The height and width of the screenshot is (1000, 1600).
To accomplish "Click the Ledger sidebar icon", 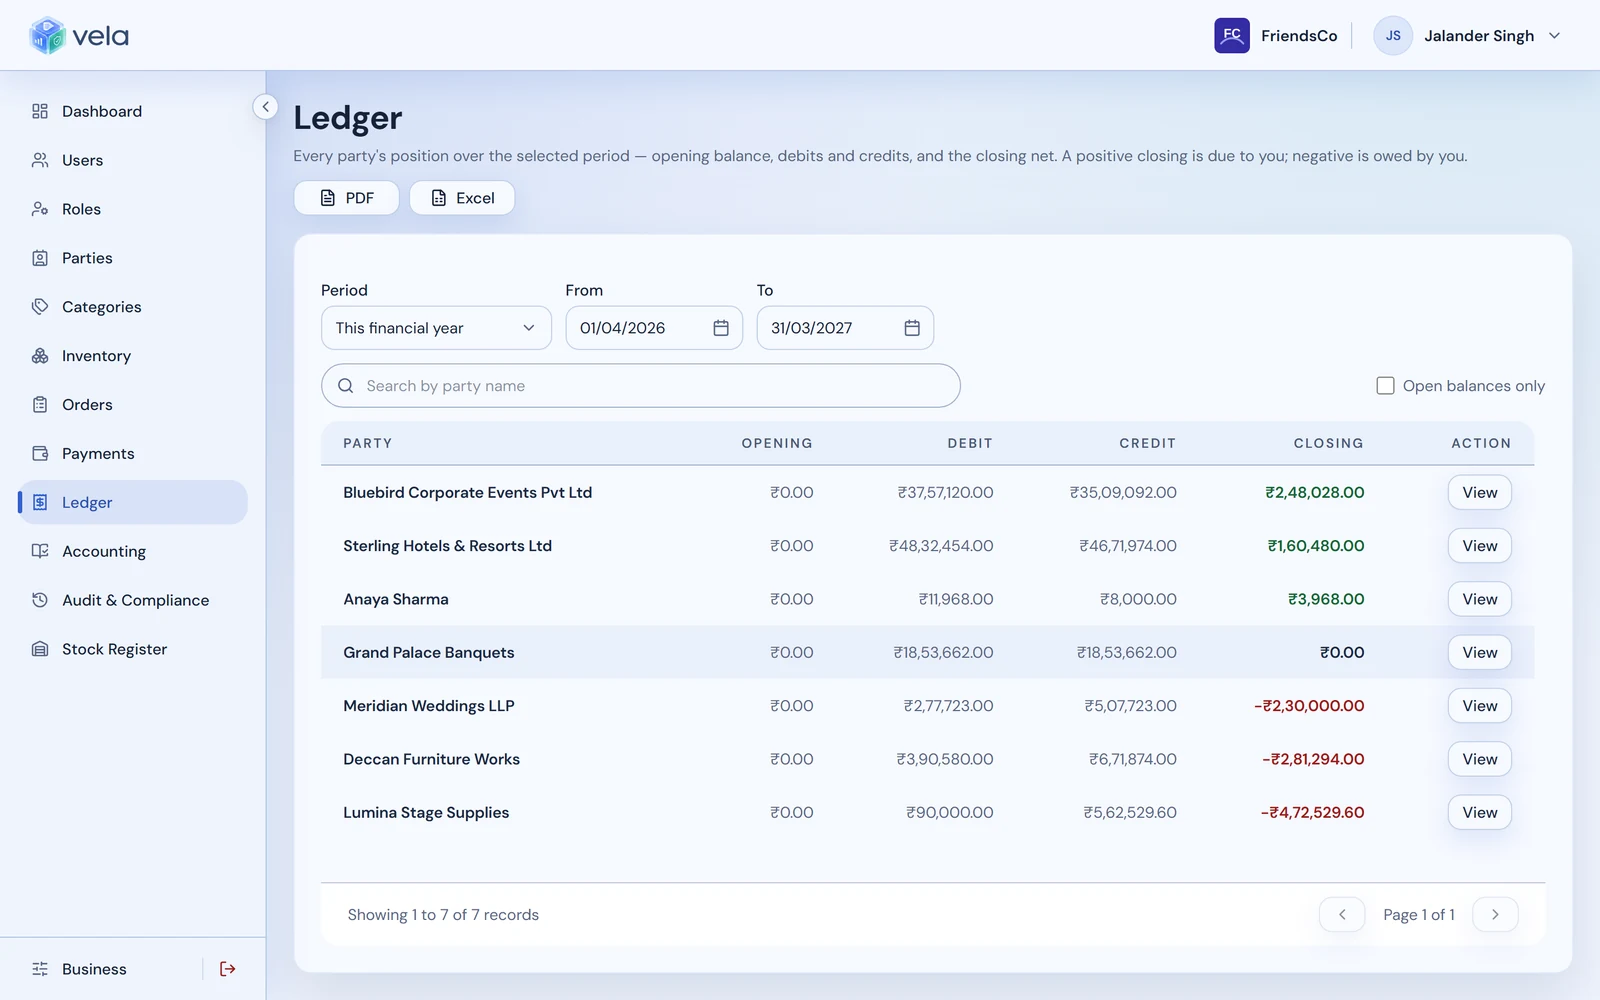I will point(40,502).
